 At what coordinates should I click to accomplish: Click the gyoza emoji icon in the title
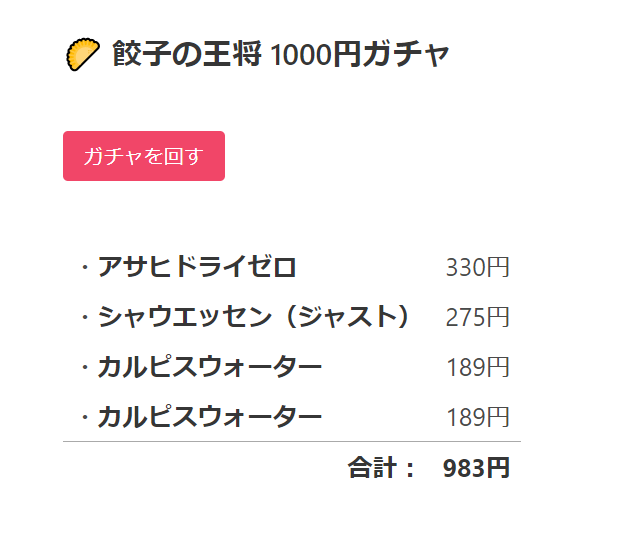83,54
